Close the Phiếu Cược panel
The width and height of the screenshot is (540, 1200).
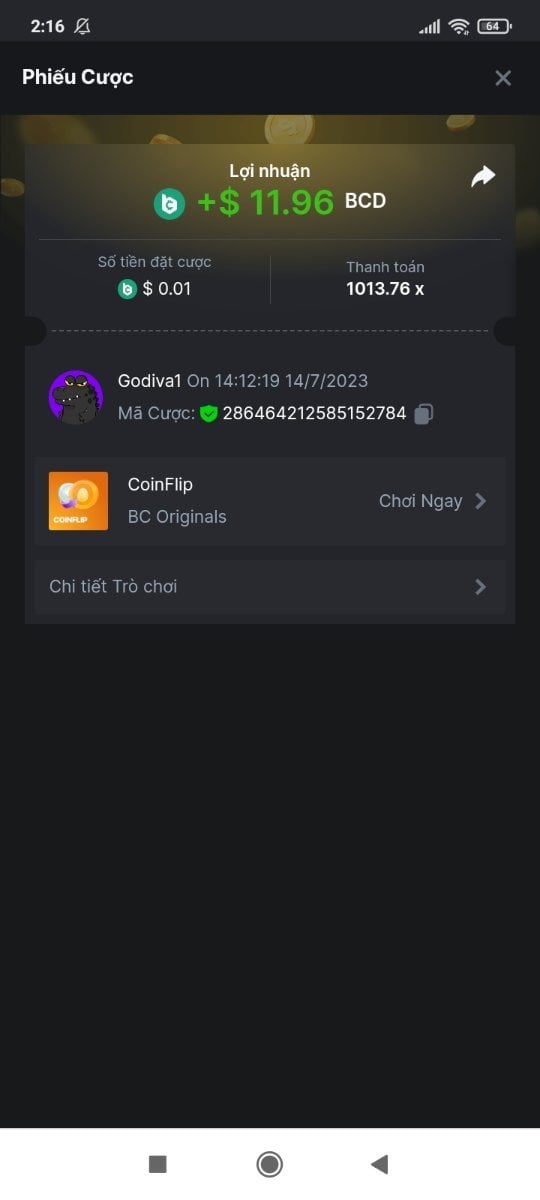(503, 78)
